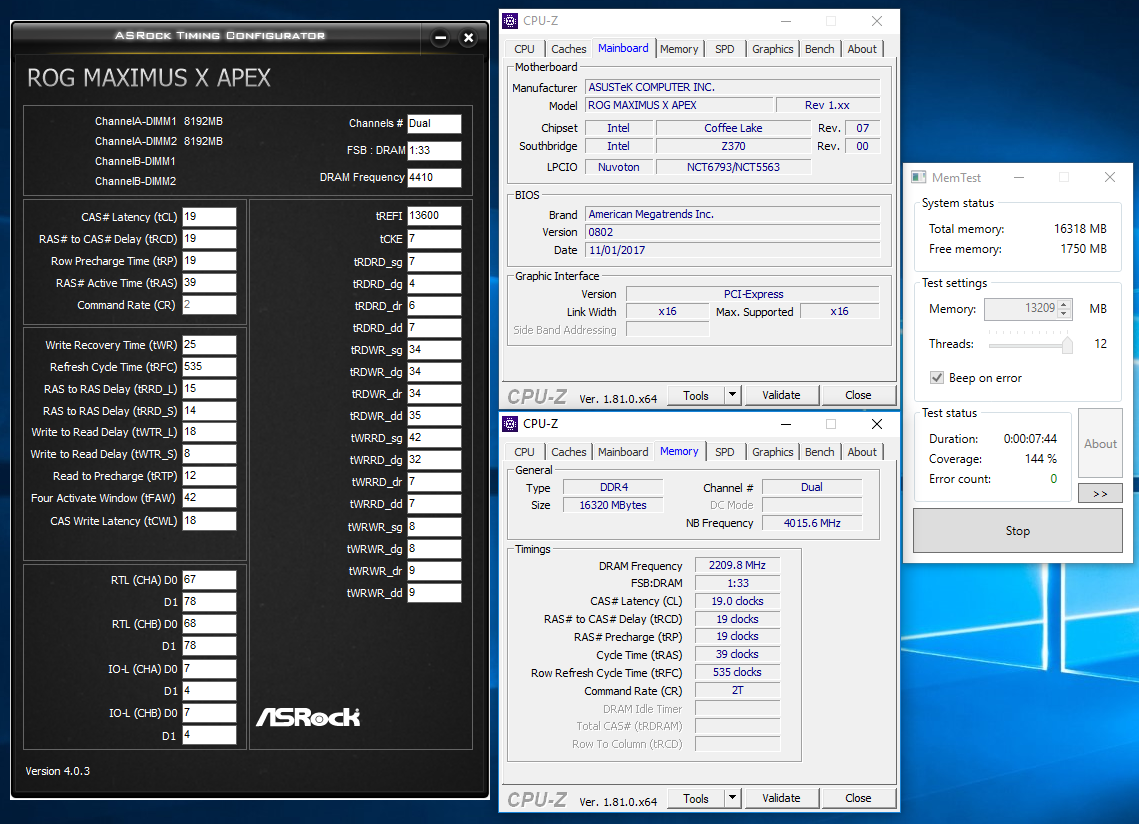The width and height of the screenshot is (1139, 824).
Task: Click Validate in upper CPU-Z window
Action: point(782,395)
